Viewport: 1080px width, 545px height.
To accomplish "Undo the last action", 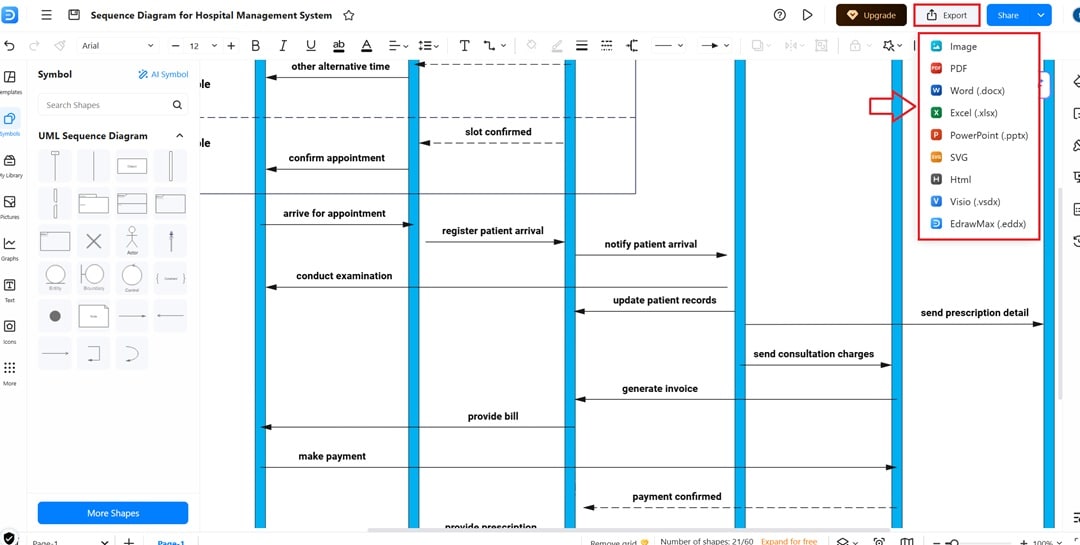I will coord(9,45).
